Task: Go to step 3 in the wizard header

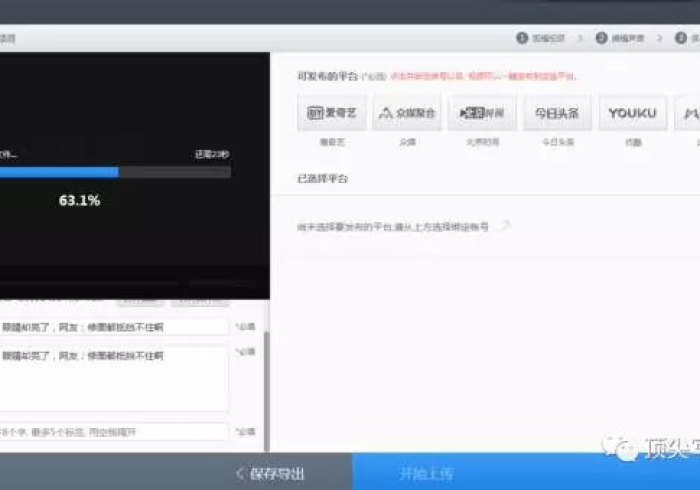Action: coord(687,38)
